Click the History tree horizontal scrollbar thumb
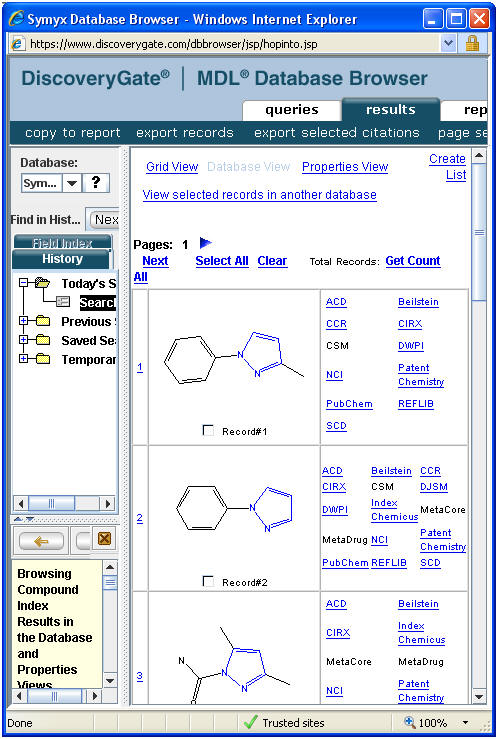This screenshot has width=498, height=739. (51, 503)
